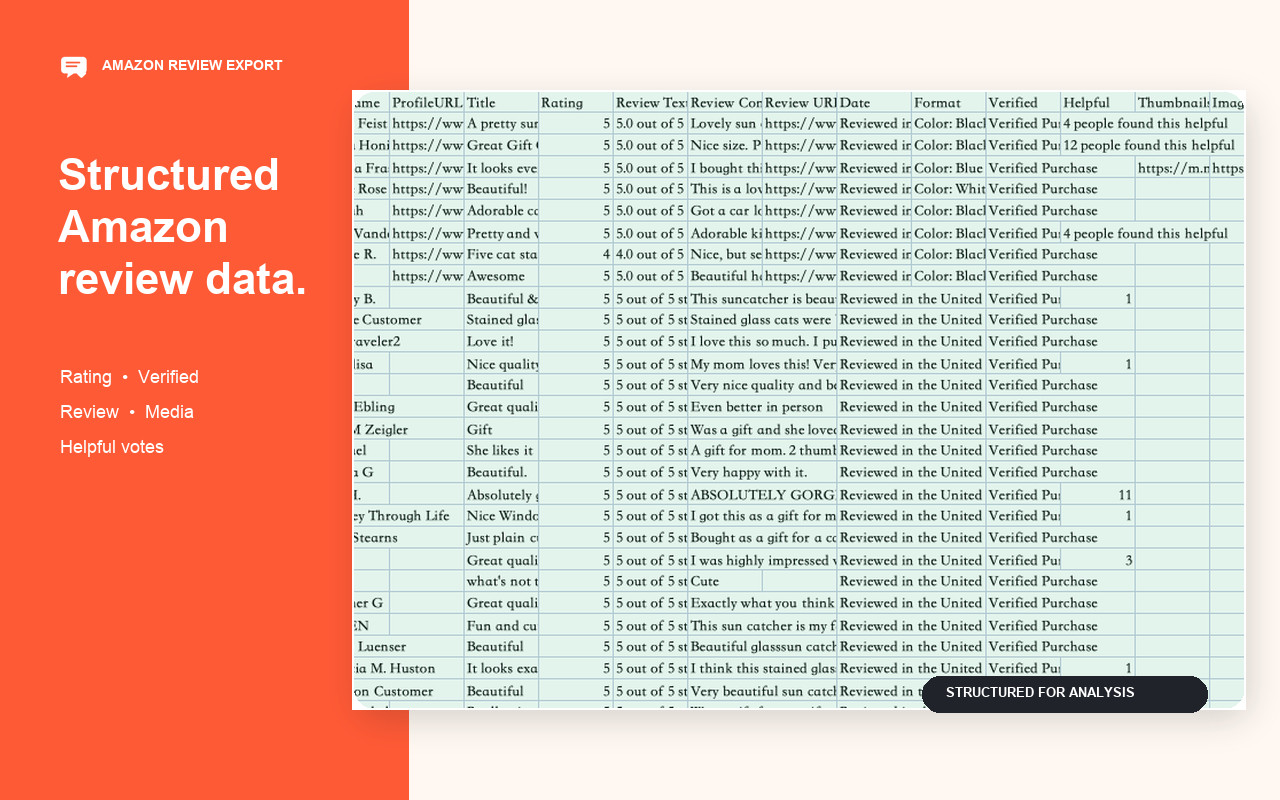
Task: Select the 'Color: Blue' format cell
Action: [949, 168]
